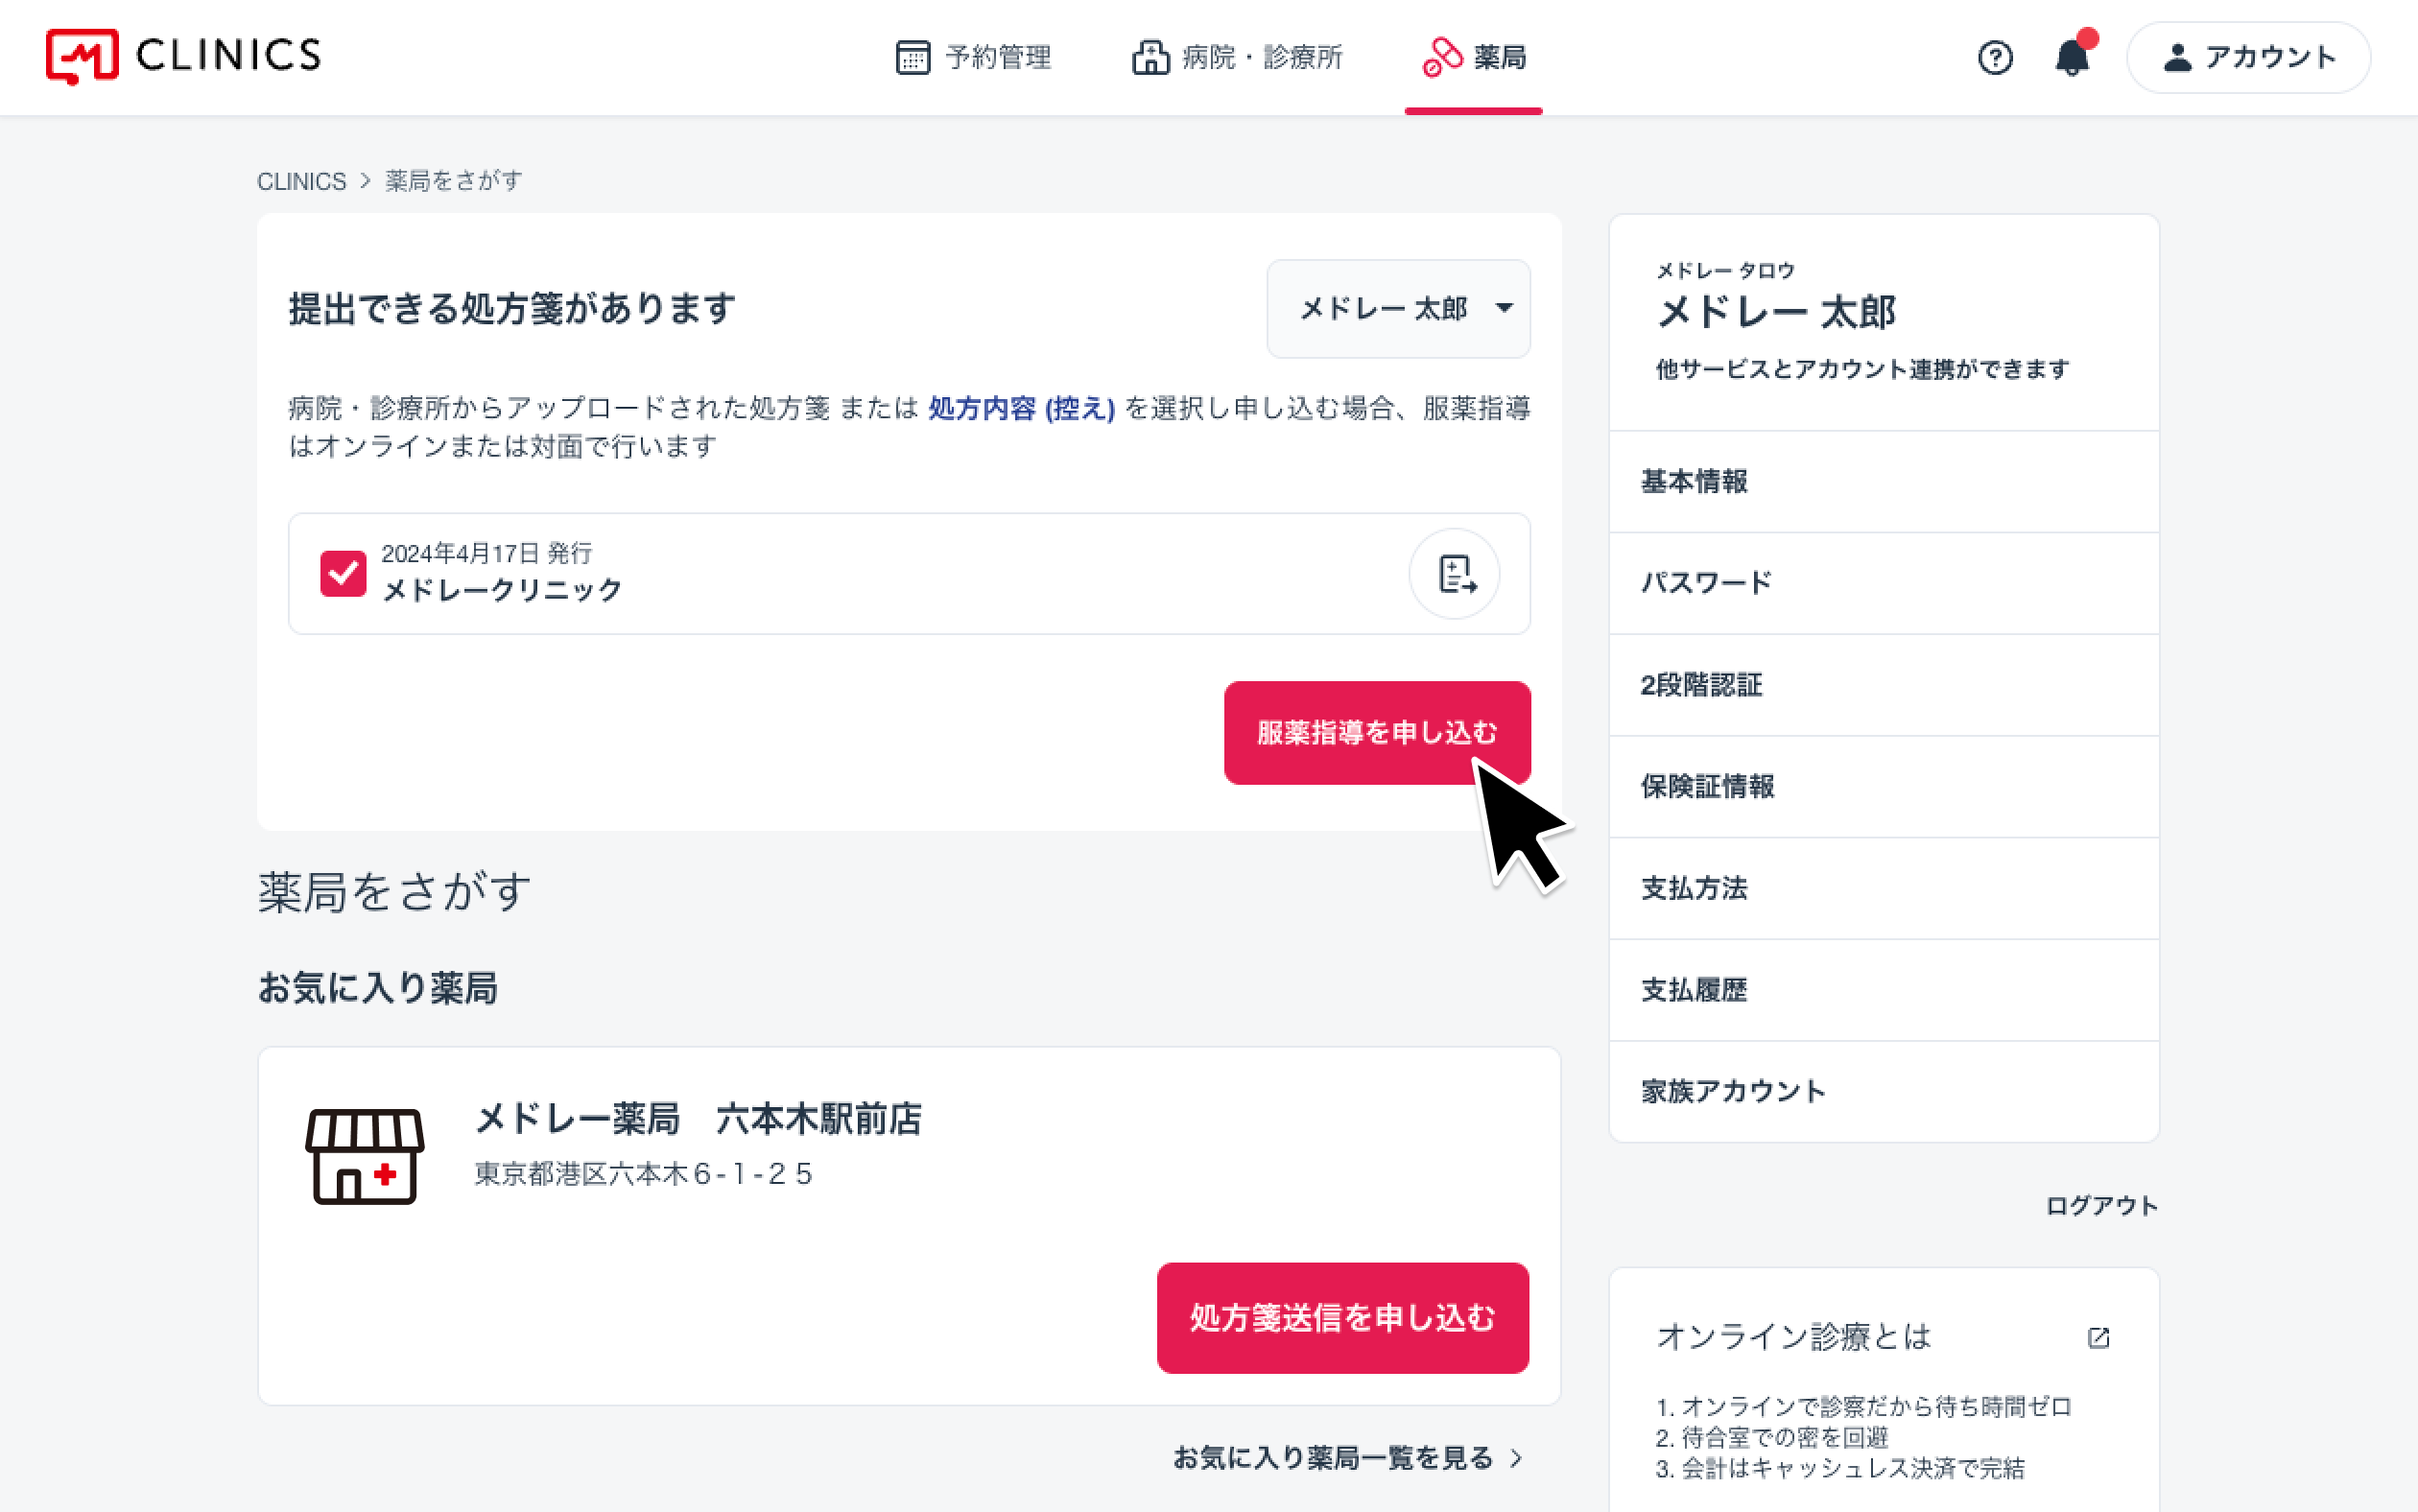Click the ログアウト link
Image resolution: width=2418 pixels, height=1512 pixels.
2101,1205
